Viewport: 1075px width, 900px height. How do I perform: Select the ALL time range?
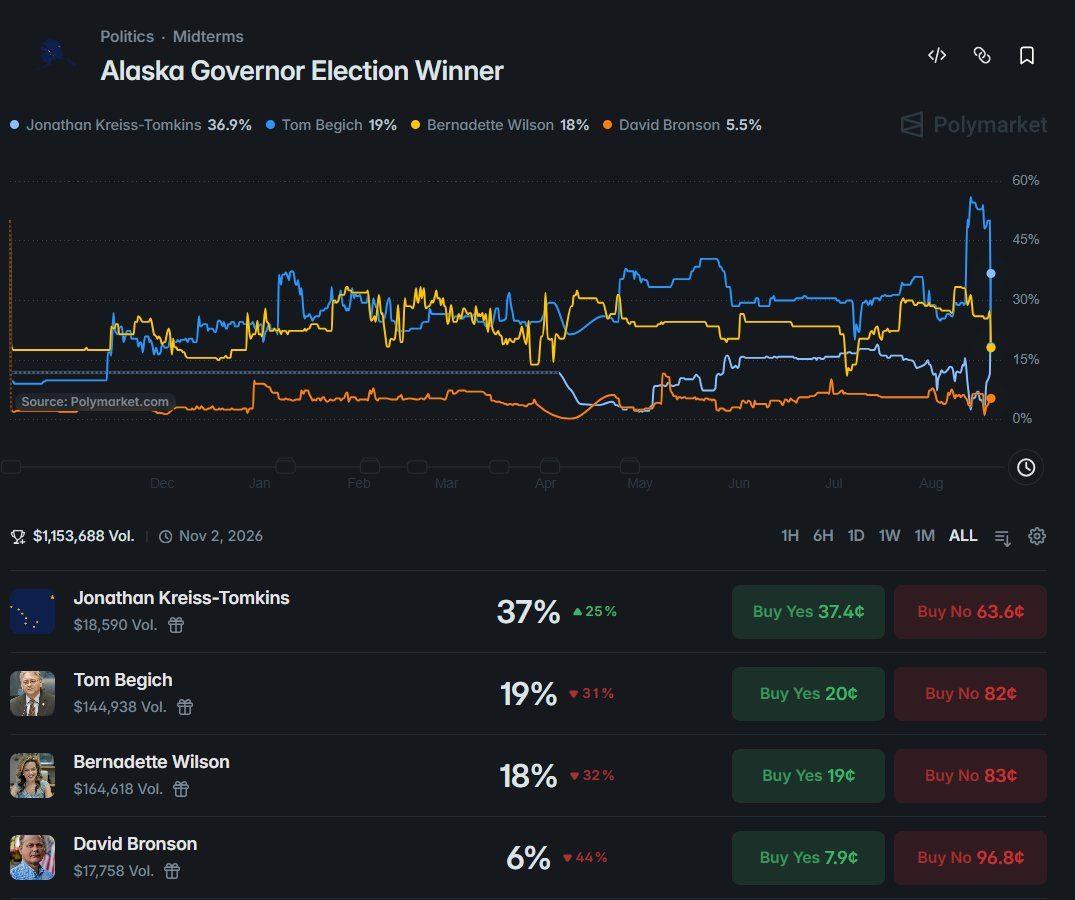963,536
